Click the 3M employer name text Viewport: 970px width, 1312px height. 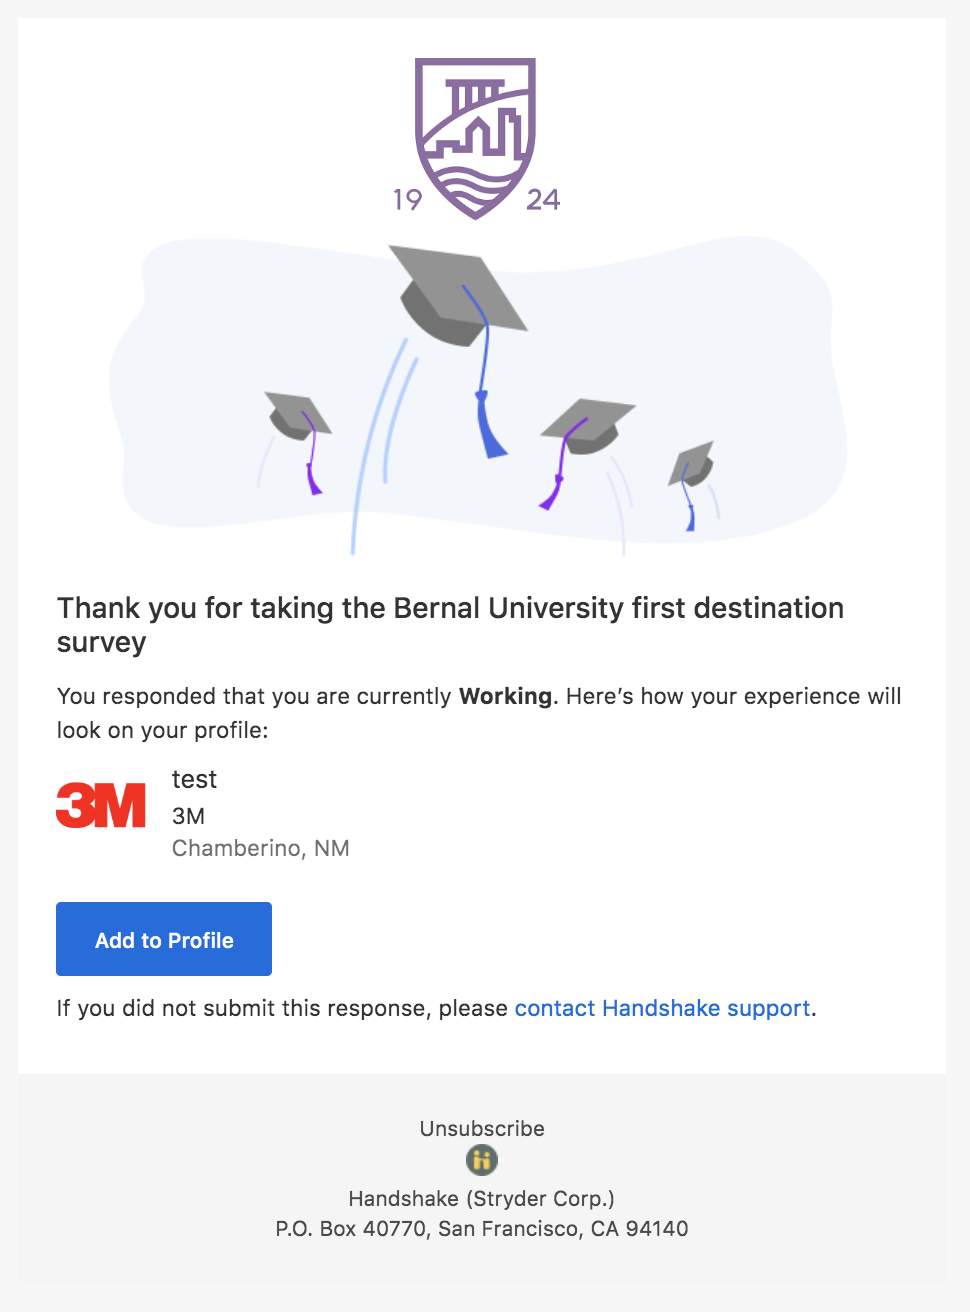coord(188,816)
